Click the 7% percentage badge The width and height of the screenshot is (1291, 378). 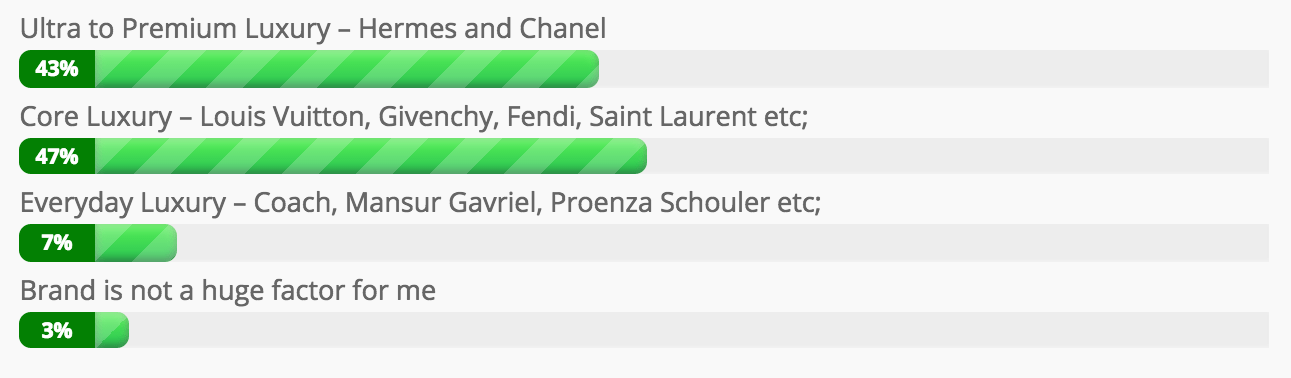click(x=57, y=243)
